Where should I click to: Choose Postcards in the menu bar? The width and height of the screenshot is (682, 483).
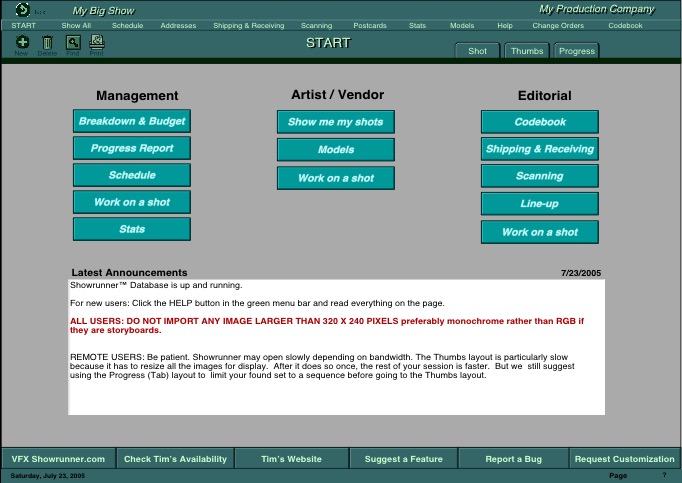(370, 25)
